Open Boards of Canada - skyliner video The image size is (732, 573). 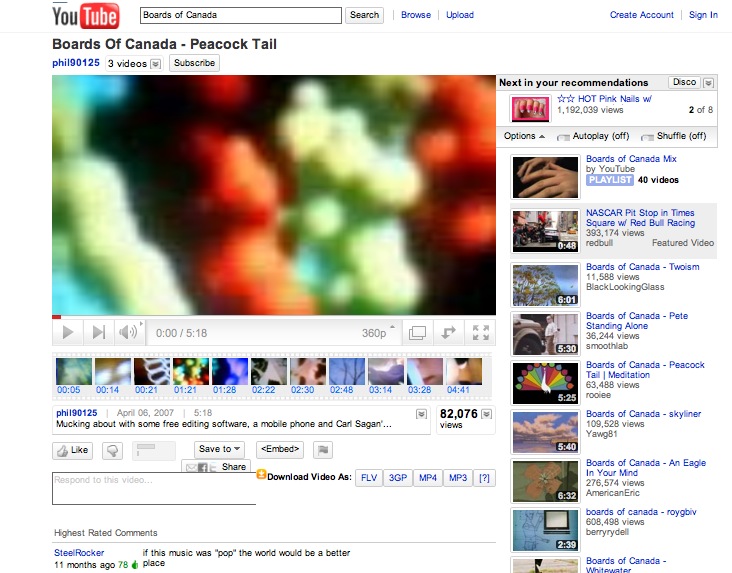point(643,414)
